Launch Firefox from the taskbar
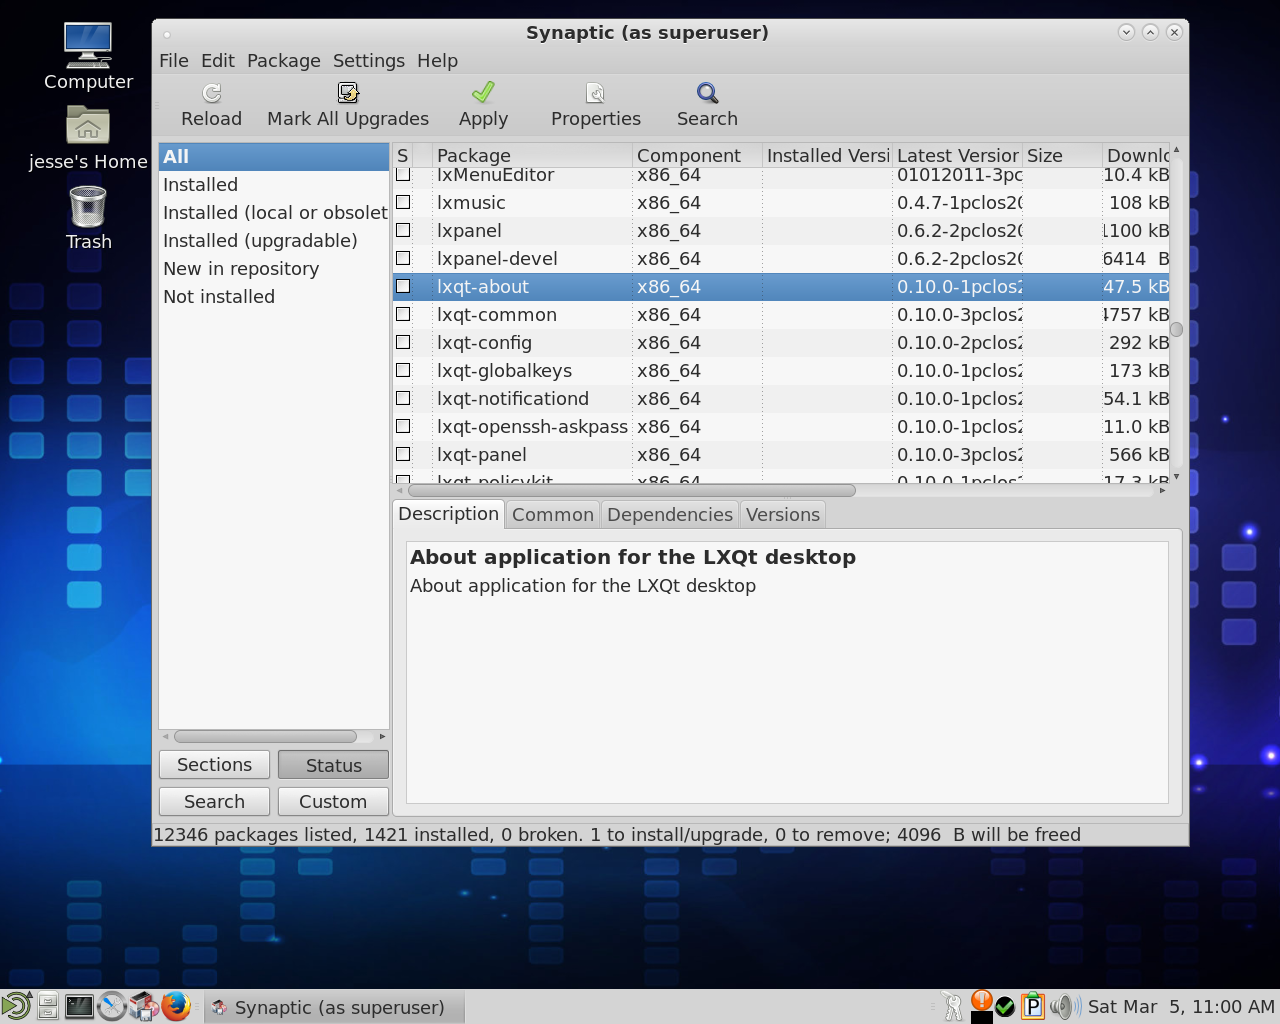 coord(176,1006)
